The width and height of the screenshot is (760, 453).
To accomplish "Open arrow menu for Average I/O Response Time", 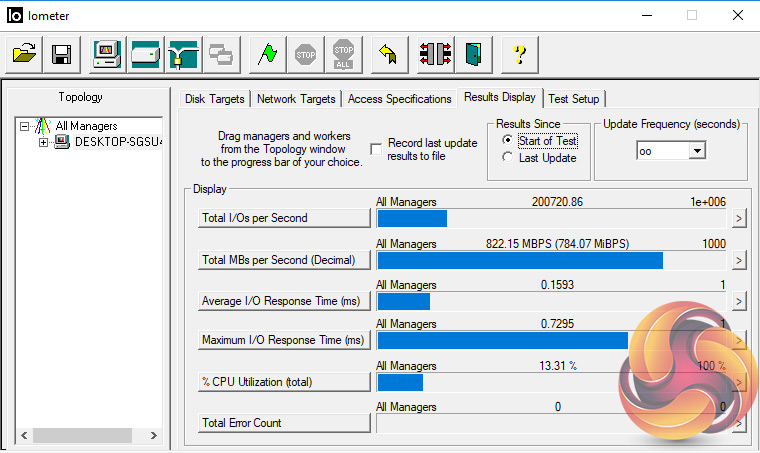I will click(x=738, y=302).
